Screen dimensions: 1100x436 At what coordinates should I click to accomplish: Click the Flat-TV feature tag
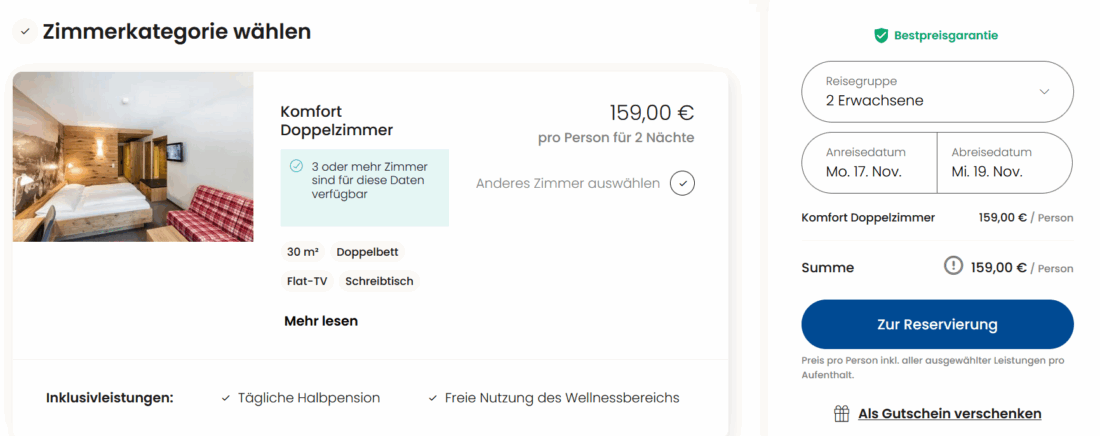coord(307,281)
